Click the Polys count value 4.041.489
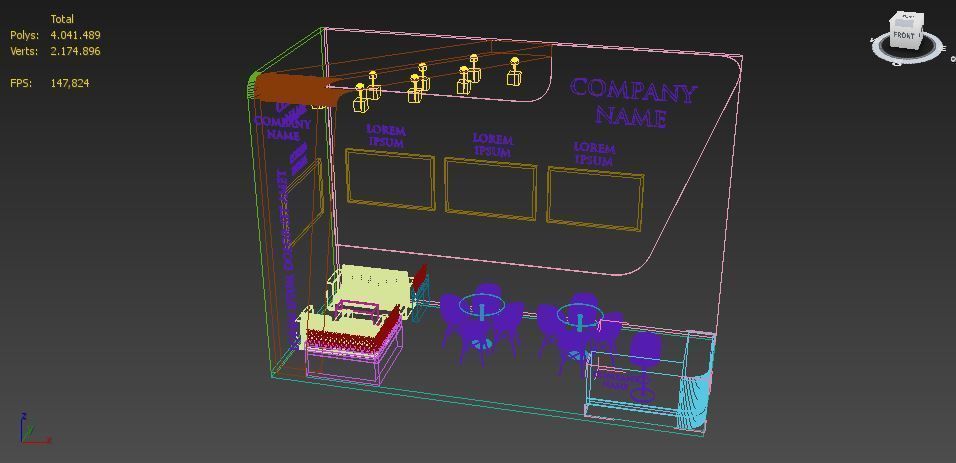The image size is (956, 463). coord(76,35)
